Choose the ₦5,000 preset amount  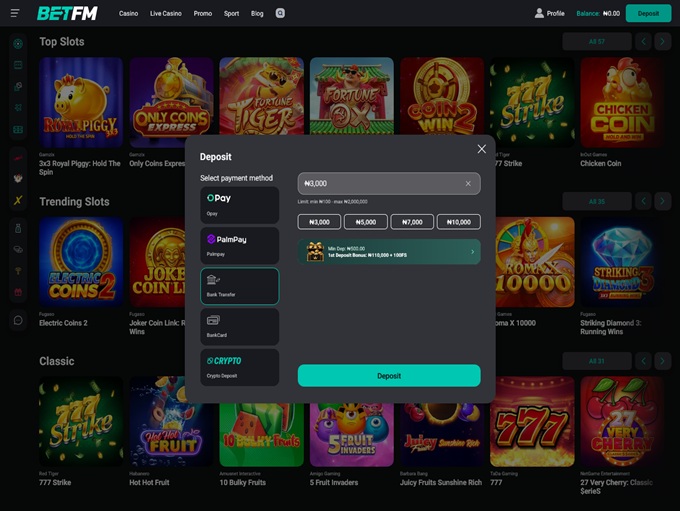(366, 222)
